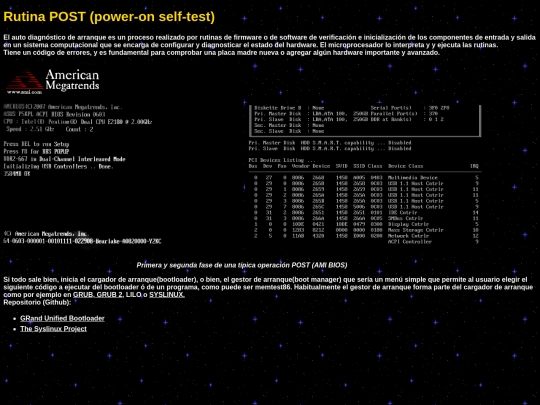This screenshot has height=405, width=540.
Task: Click the "El auto diagnóstico de arranque" paragraph opening
Action: point(269,37)
